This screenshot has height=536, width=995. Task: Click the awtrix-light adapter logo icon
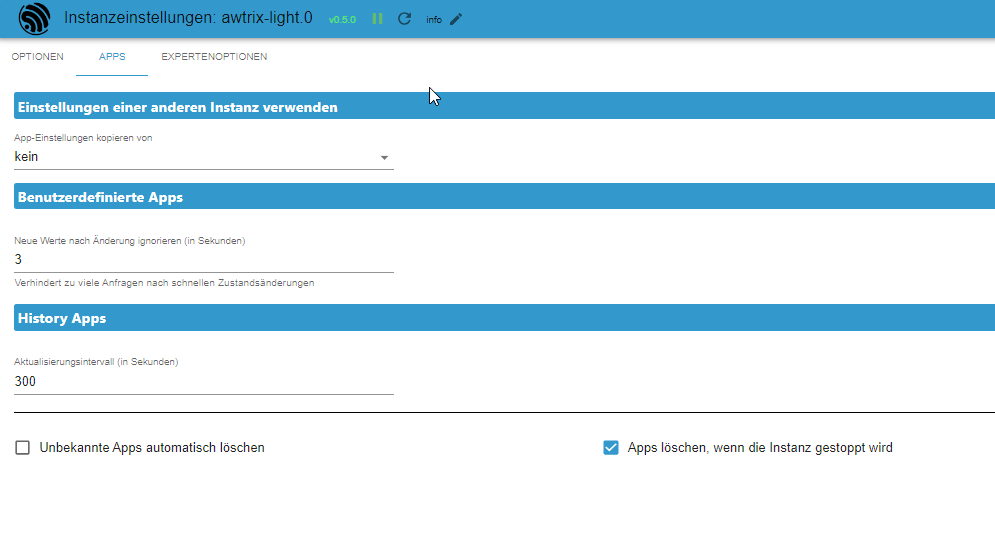[x=34, y=18]
